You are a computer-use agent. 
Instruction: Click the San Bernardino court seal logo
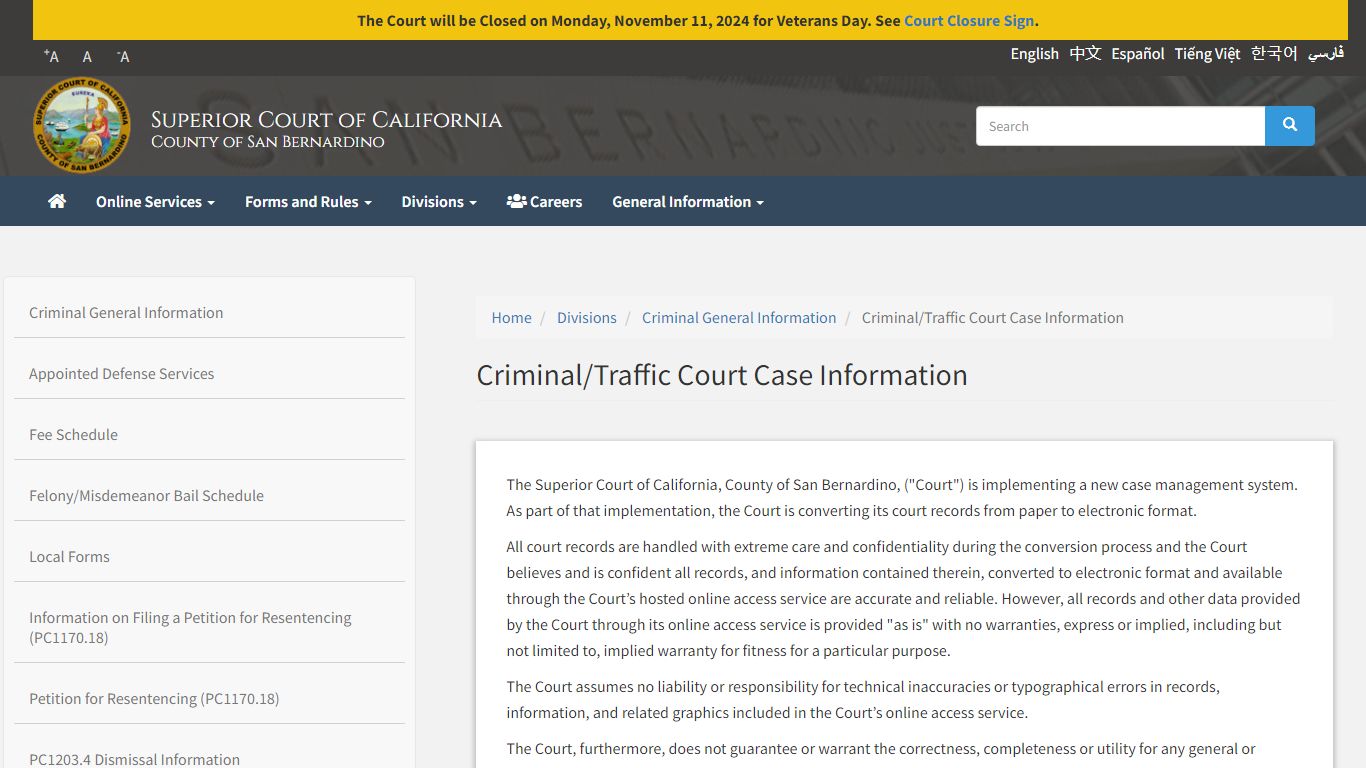point(81,125)
